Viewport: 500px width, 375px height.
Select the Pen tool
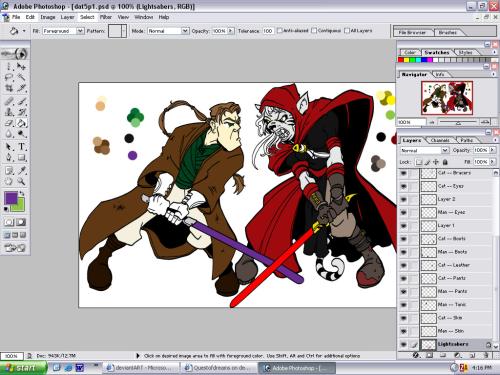(9, 158)
